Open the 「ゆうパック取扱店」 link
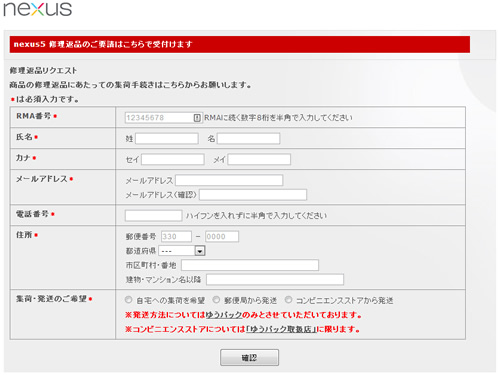This screenshot has width=500, height=375. [x=281, y=329]
